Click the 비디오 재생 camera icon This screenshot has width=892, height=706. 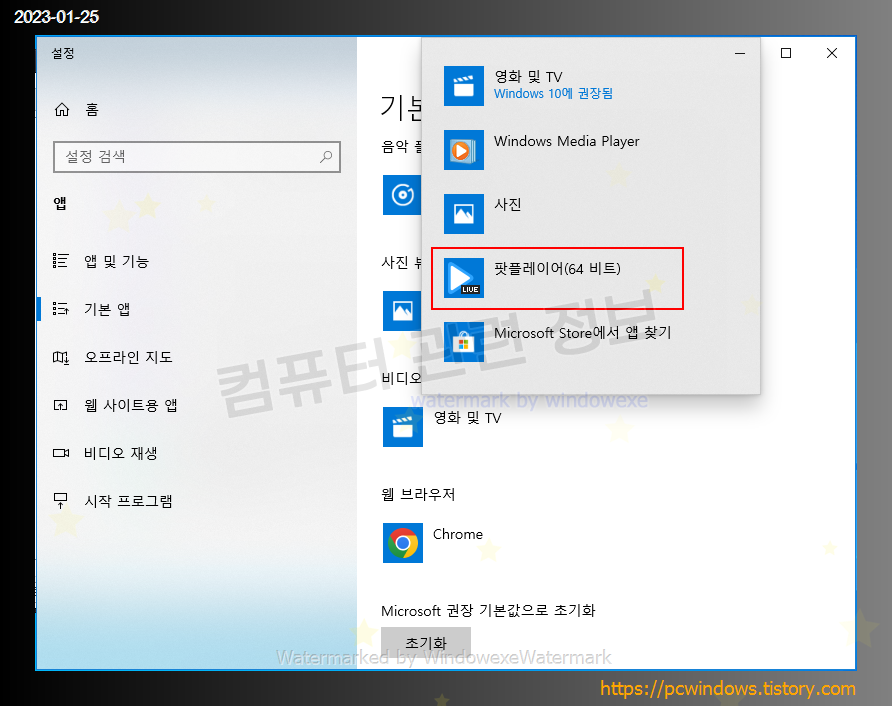(60, 453)
